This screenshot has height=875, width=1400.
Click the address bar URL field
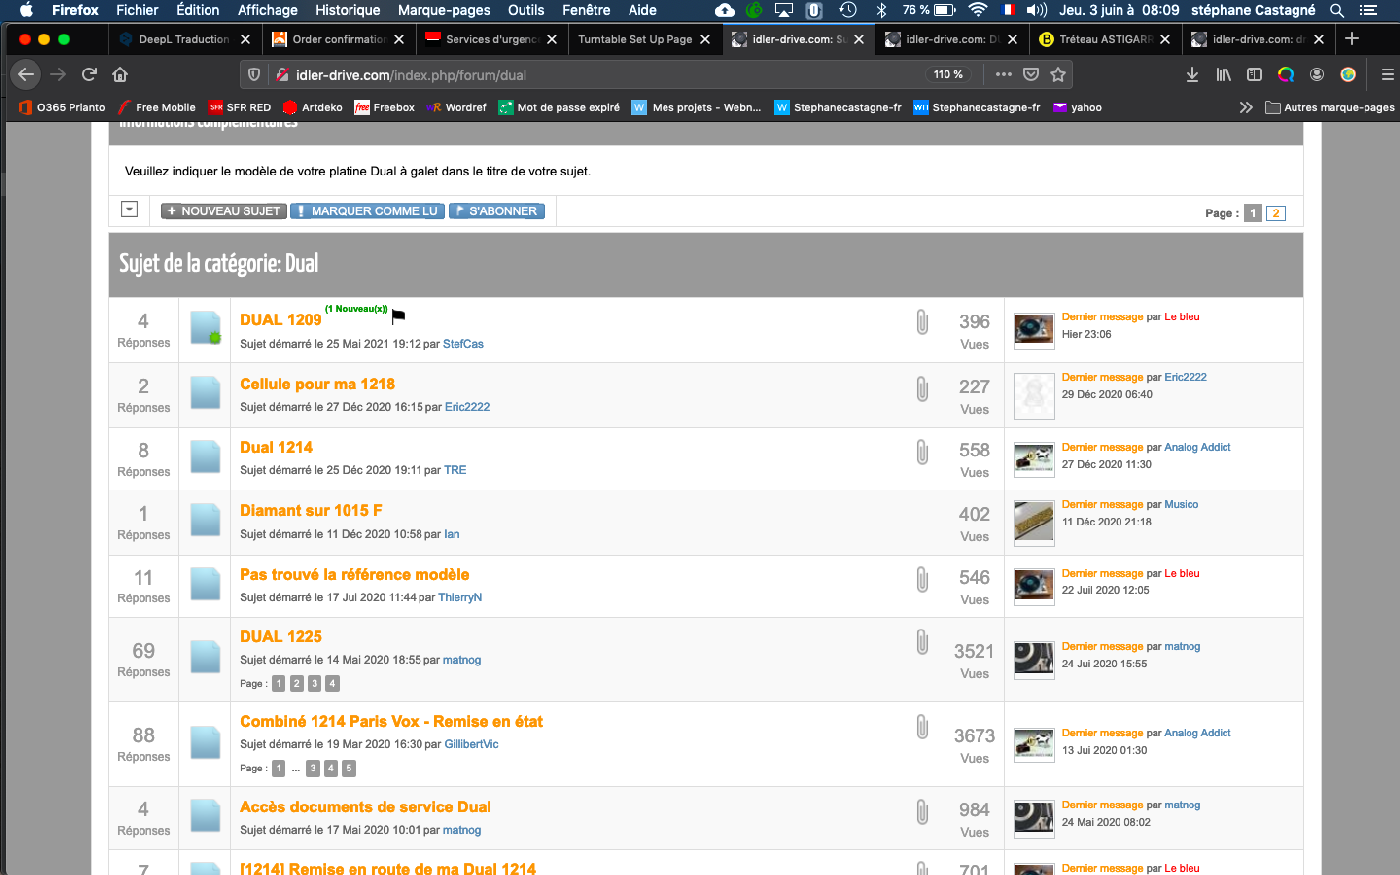pos(600,75)
